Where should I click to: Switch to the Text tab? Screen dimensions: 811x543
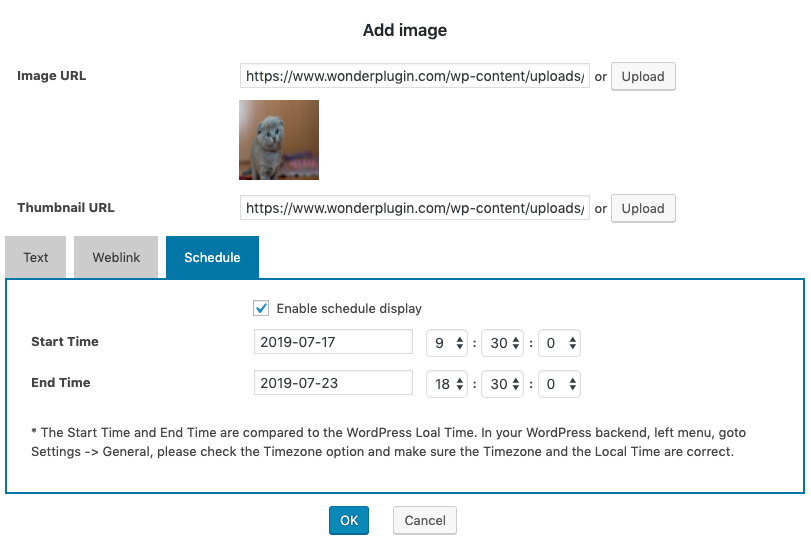point(36,257)
